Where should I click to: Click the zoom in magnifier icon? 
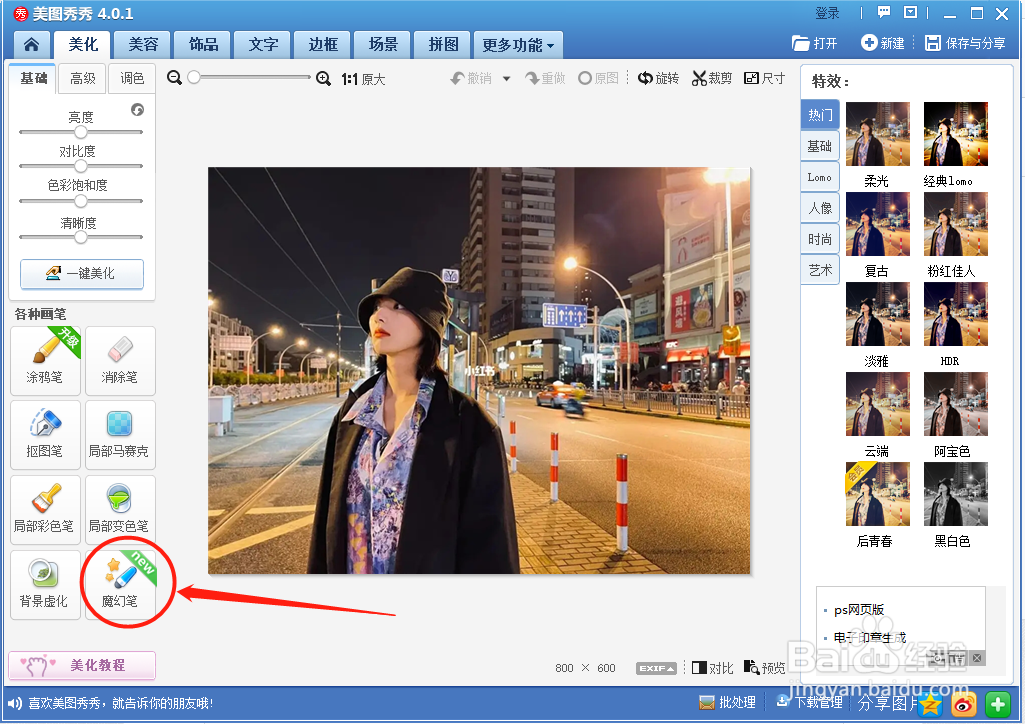click(324, 78)
